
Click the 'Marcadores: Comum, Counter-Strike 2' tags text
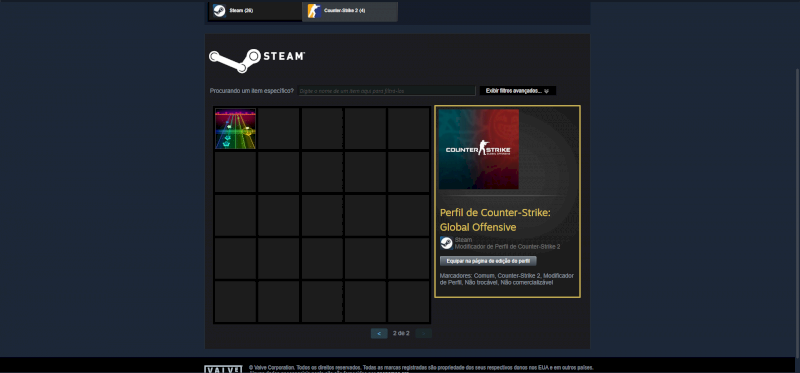507,279
